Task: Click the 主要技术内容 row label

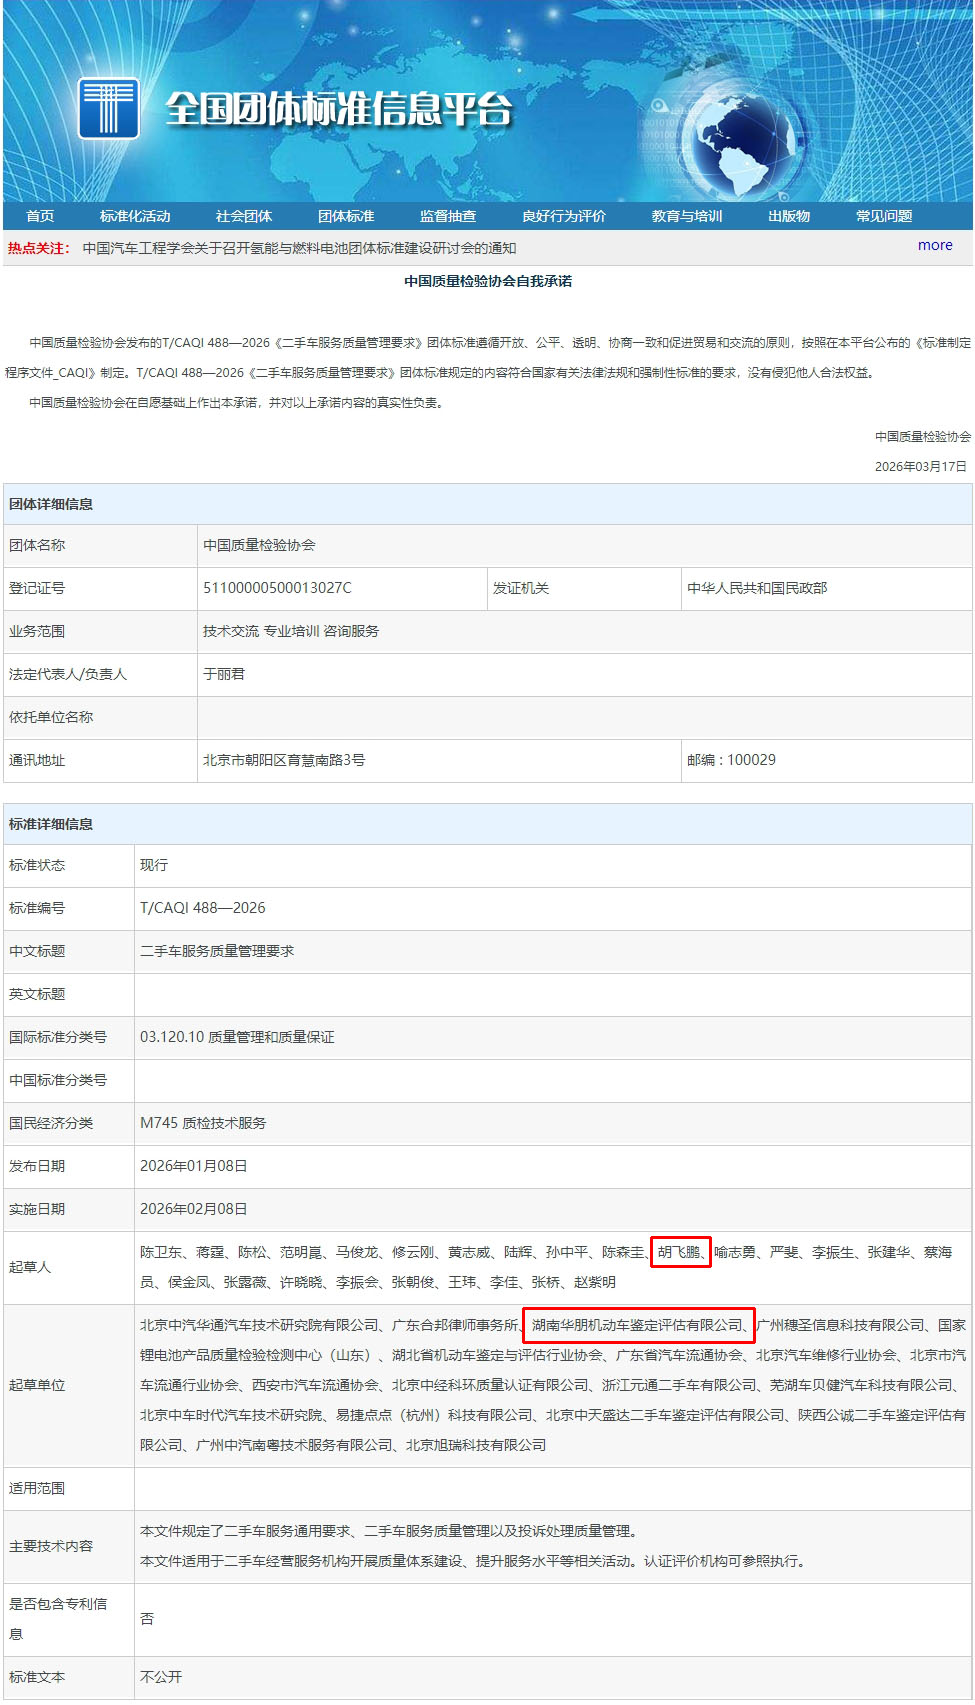Action: tap(51, 1546)
